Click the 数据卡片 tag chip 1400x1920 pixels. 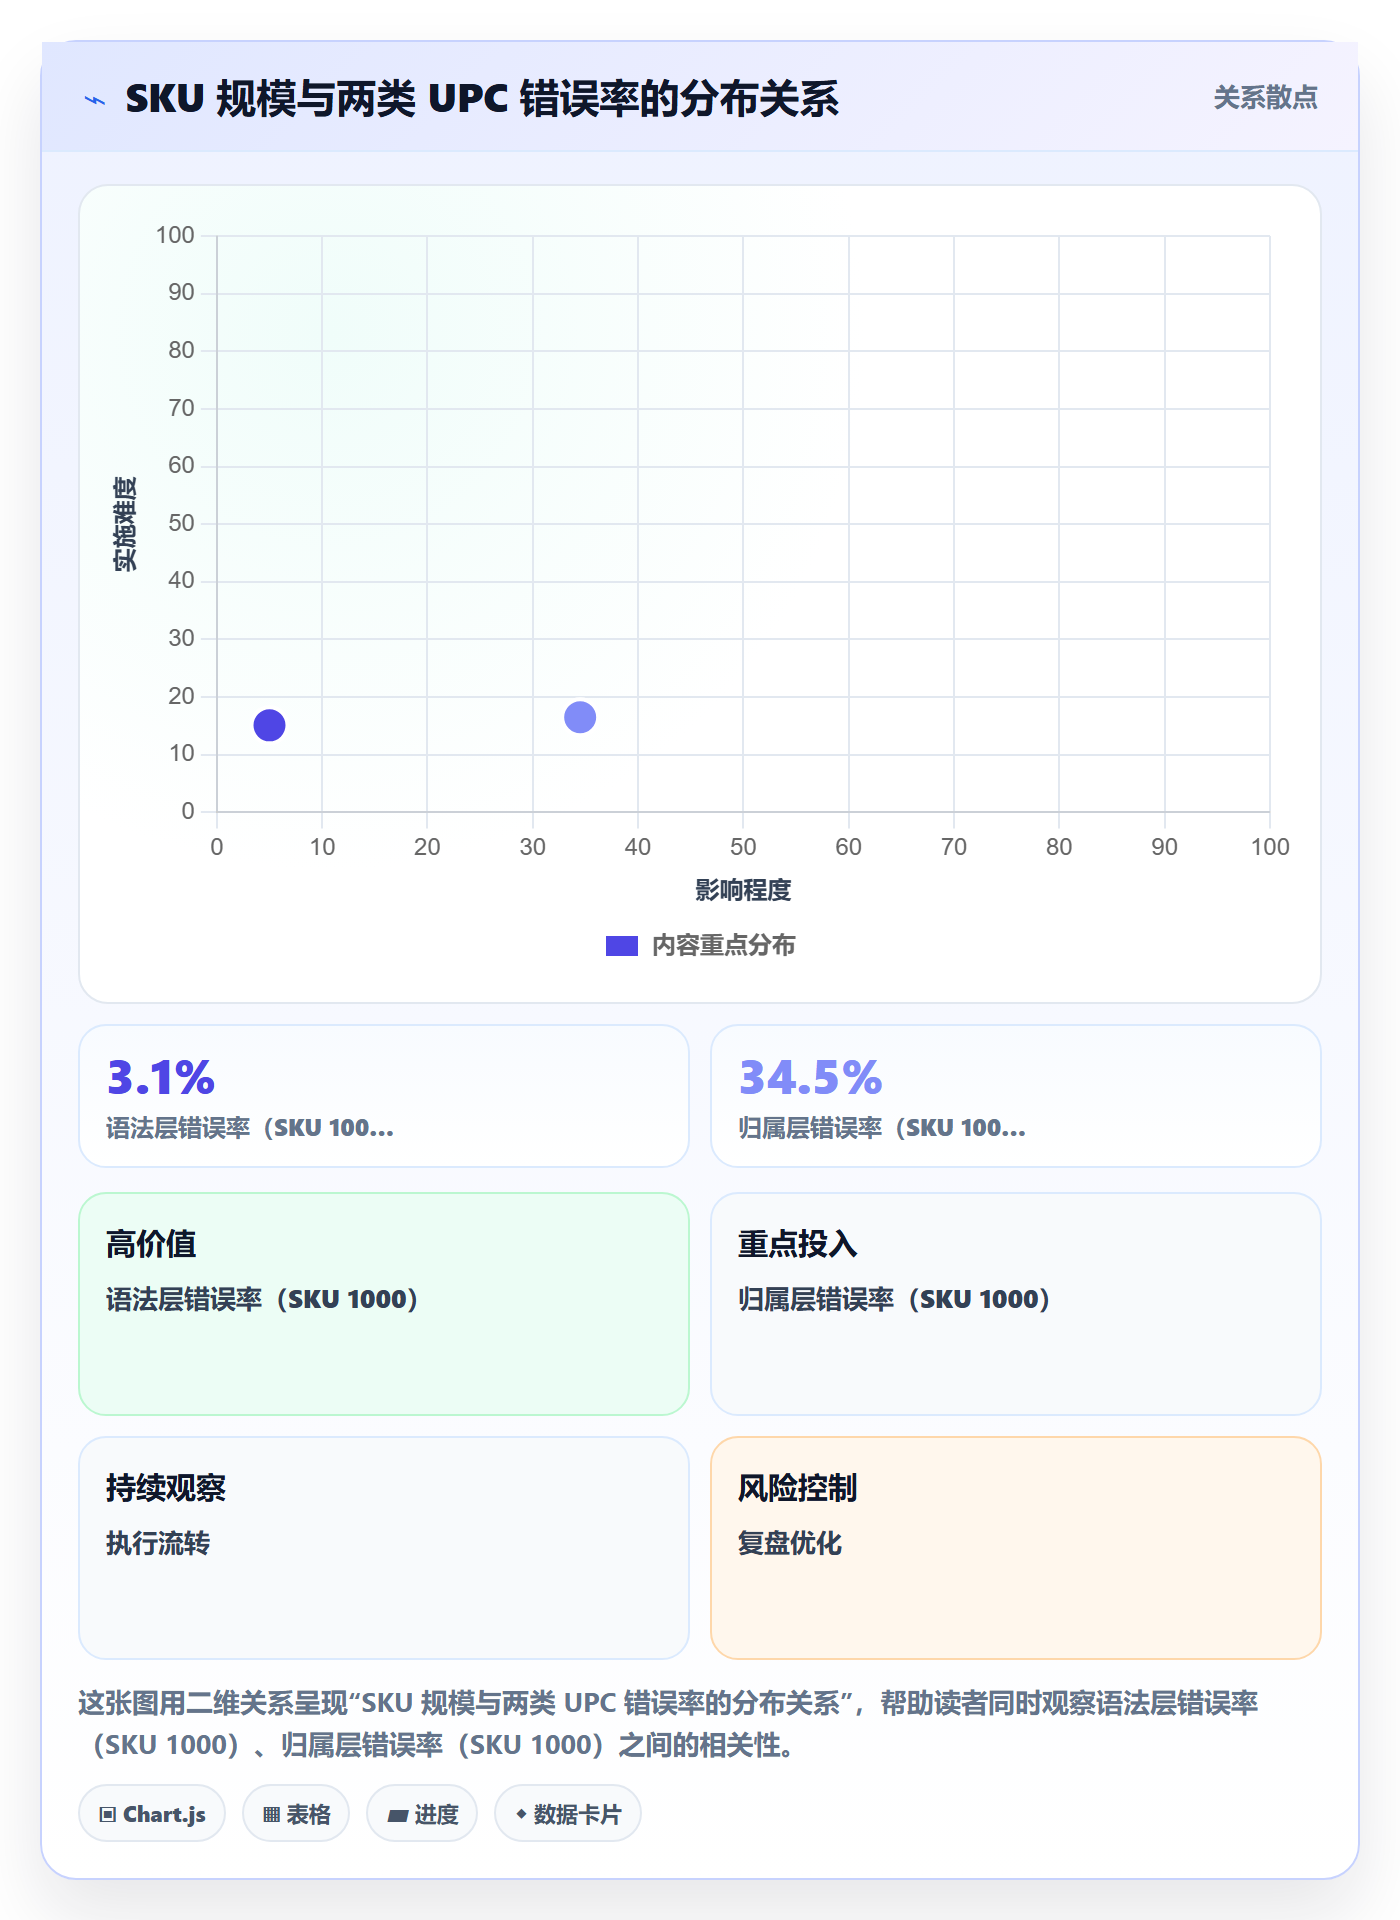click(568, 1814)
